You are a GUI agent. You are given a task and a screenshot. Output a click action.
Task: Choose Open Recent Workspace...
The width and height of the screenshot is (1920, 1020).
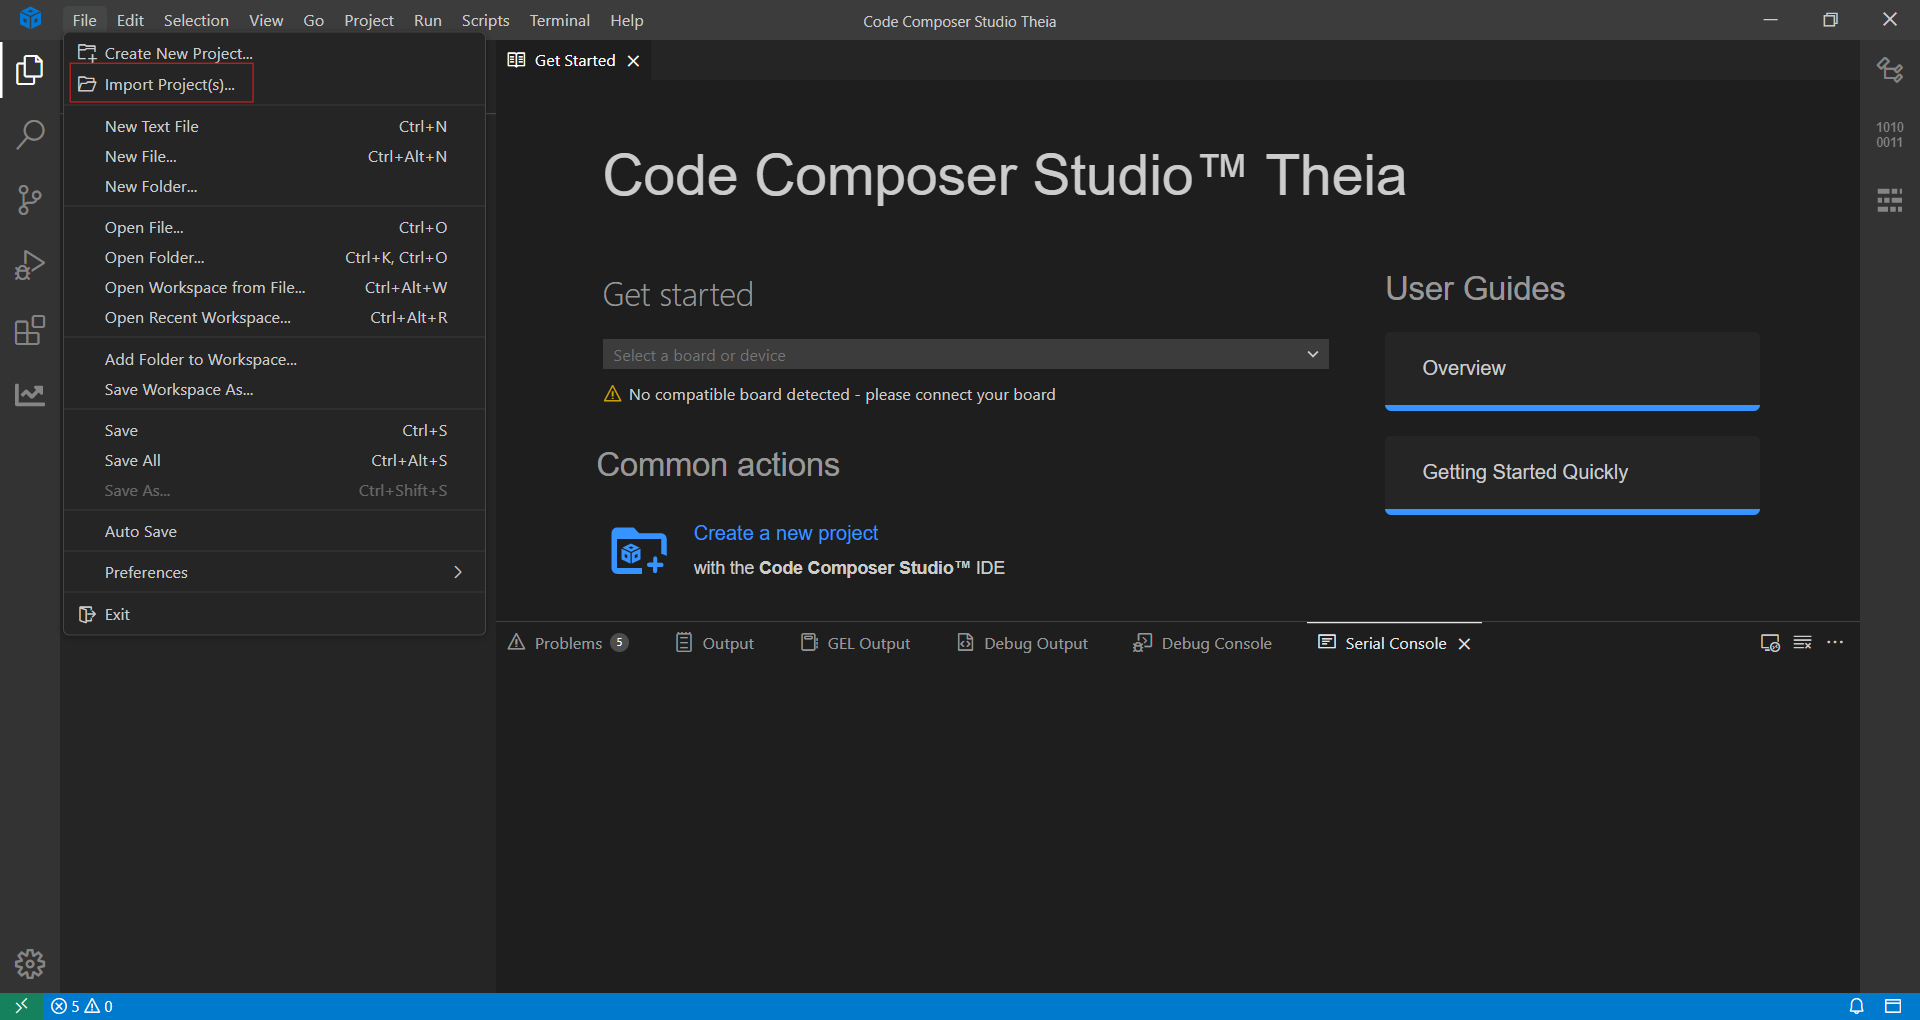[x=275, y=318]
